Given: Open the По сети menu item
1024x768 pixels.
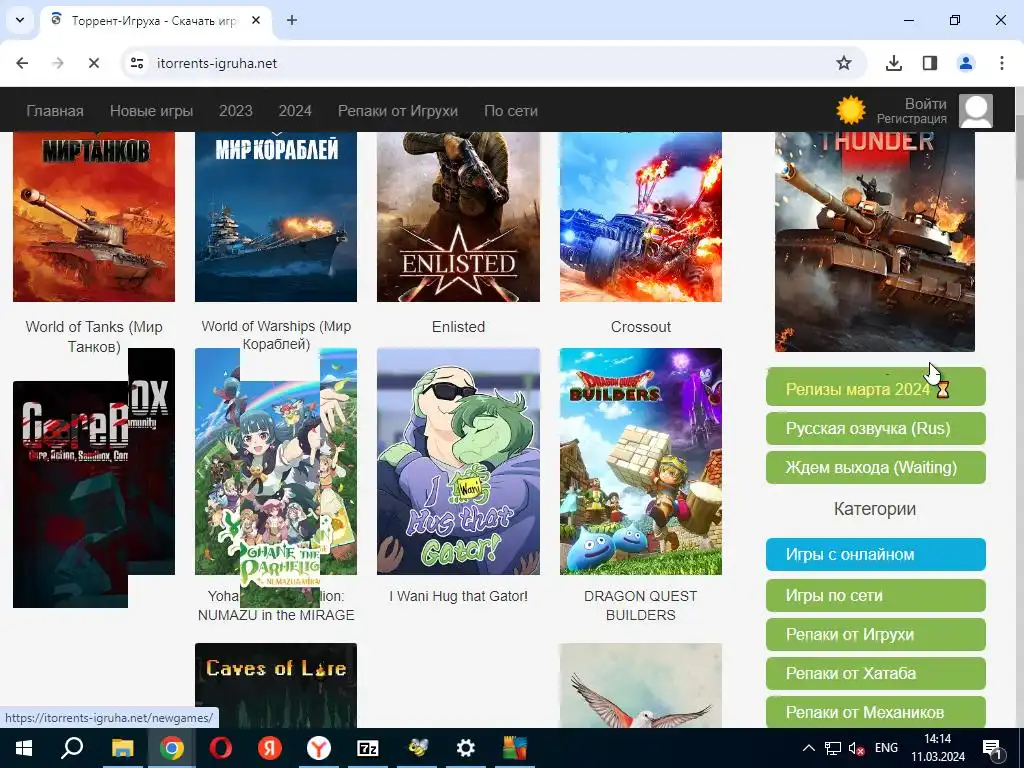Looking at the screenshot, I should (511, 111).
